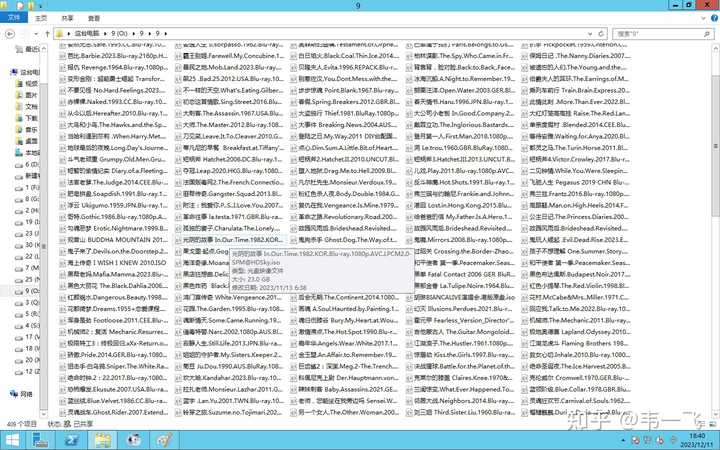The height and width of the screenshot is (450, 720).
Task: Click the Mob.Land.2023 file icon
Action: pyautogui.click(x=178, y=68)
